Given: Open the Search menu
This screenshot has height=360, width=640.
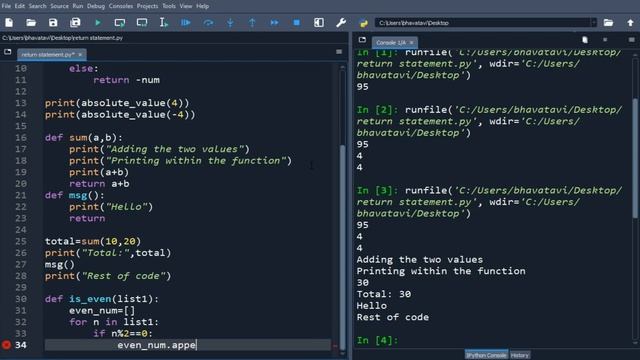Looking at the screenshot, I should click(38, 6).
